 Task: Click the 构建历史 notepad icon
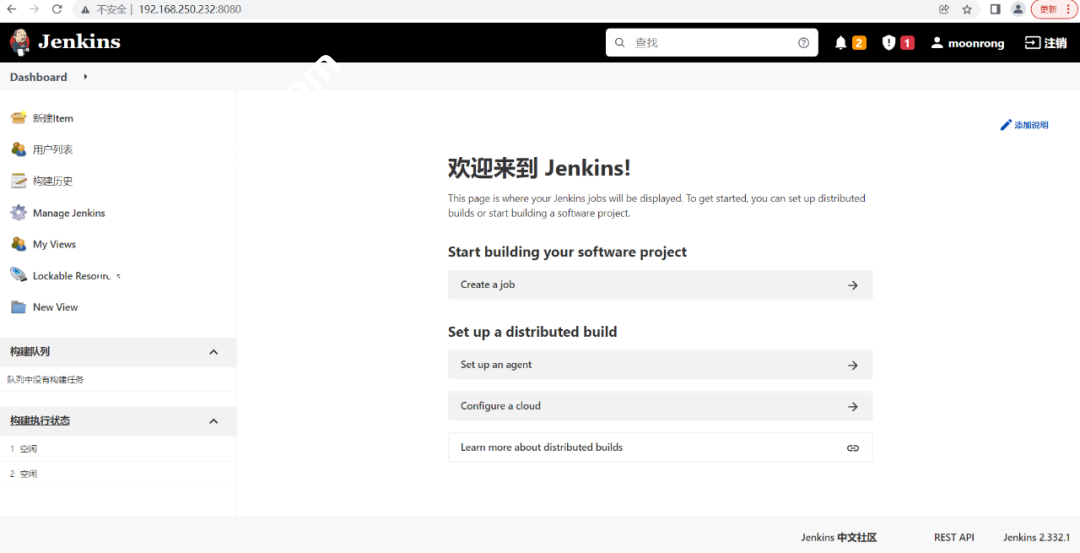pyautogui.click(x=18, y=181)
